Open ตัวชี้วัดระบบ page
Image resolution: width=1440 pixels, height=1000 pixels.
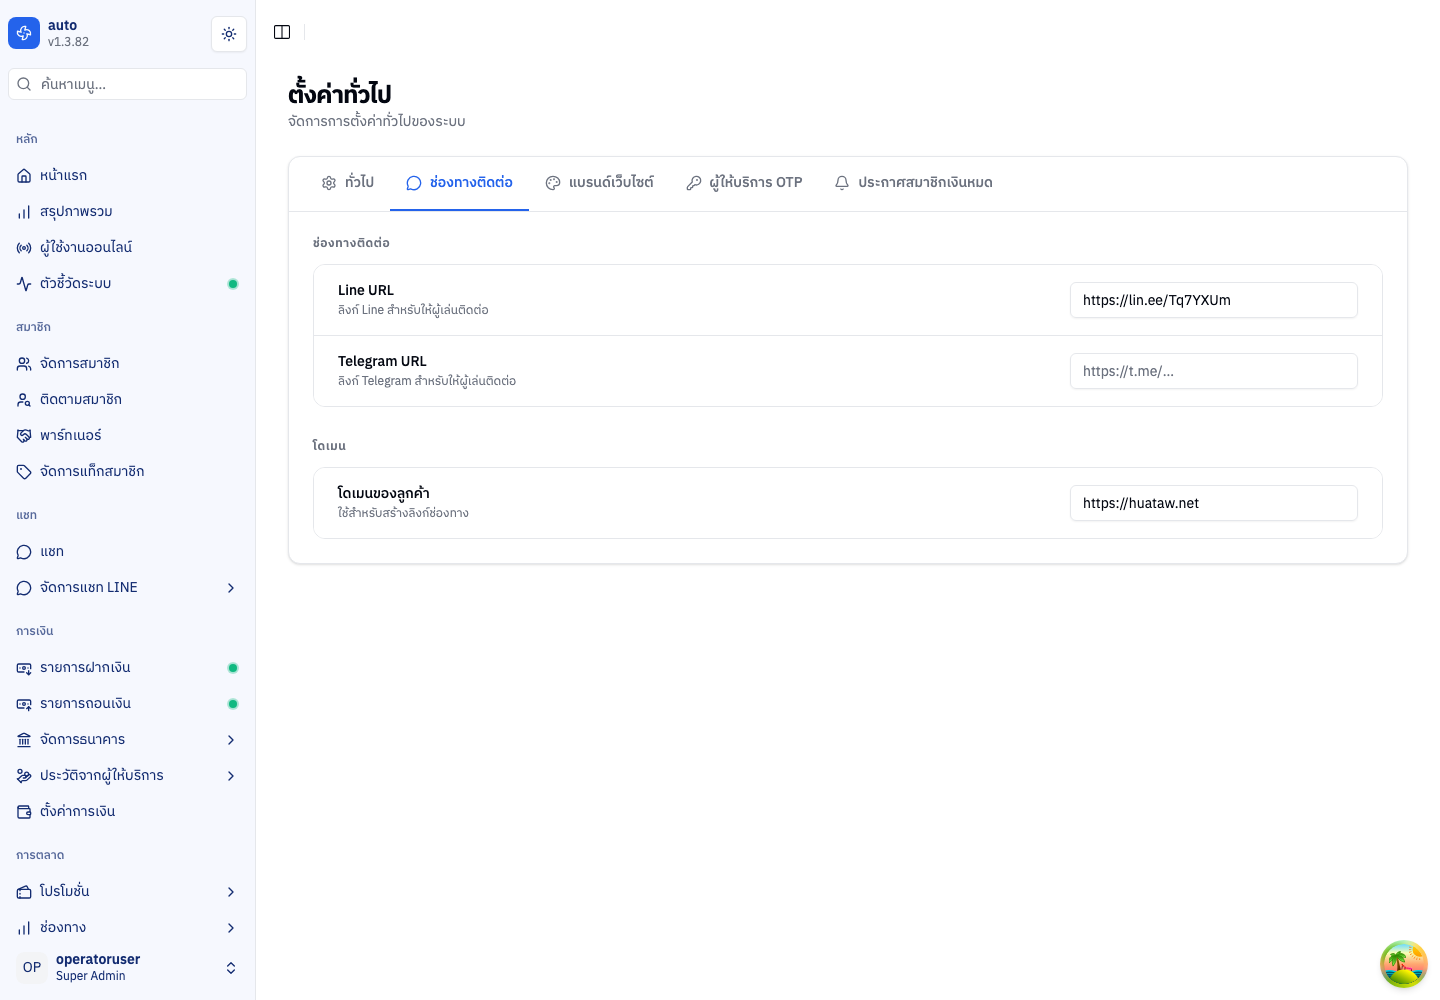coord(128,284)
